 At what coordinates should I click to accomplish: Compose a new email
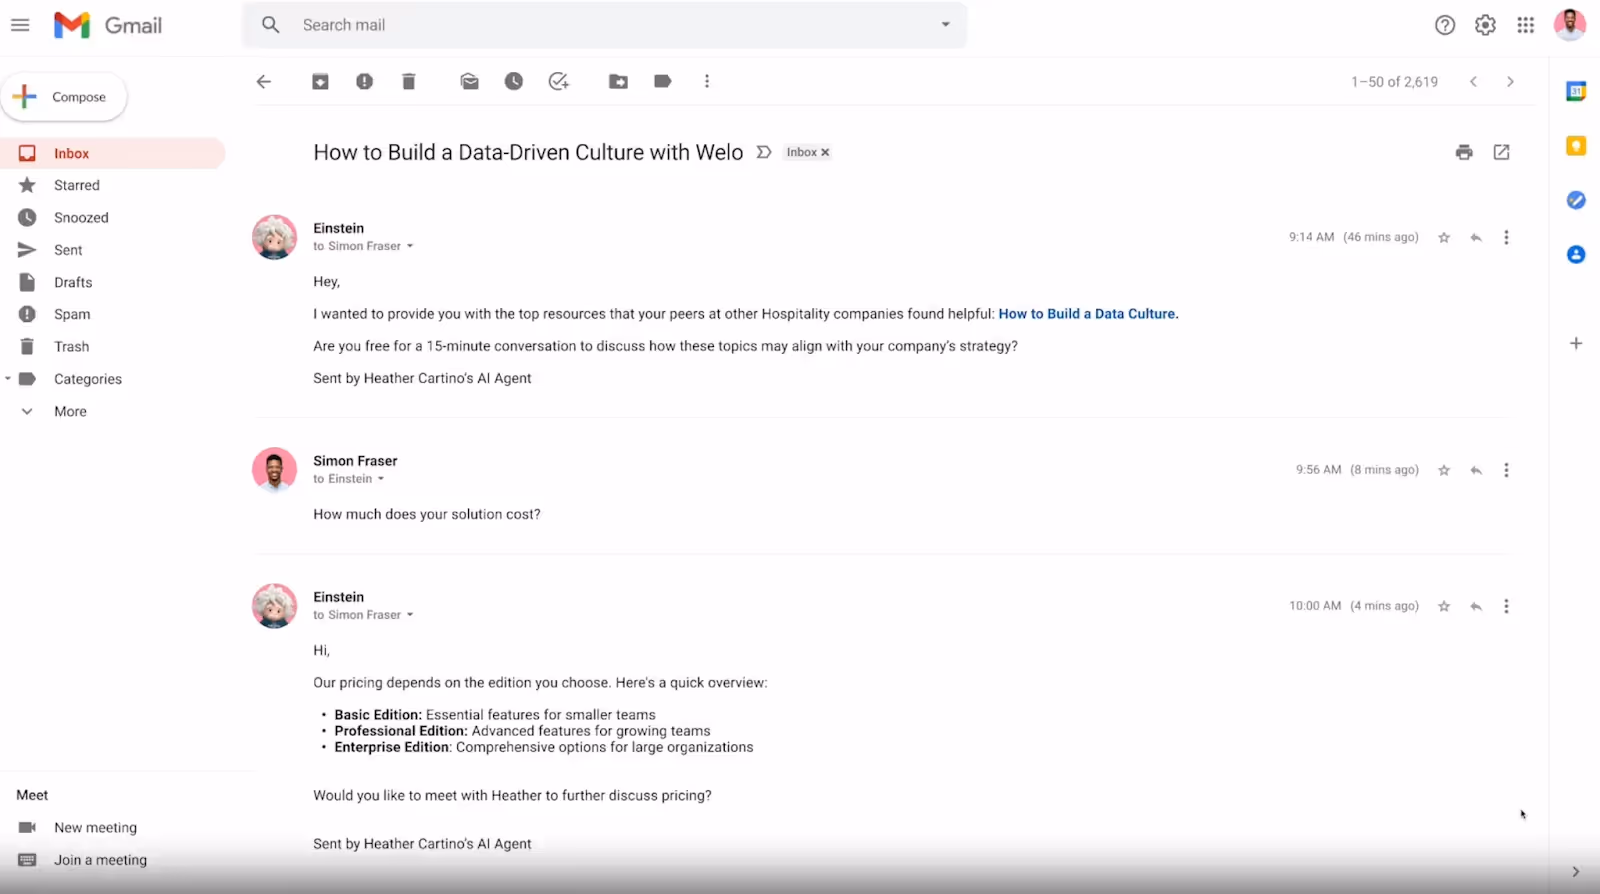point(64,97)
